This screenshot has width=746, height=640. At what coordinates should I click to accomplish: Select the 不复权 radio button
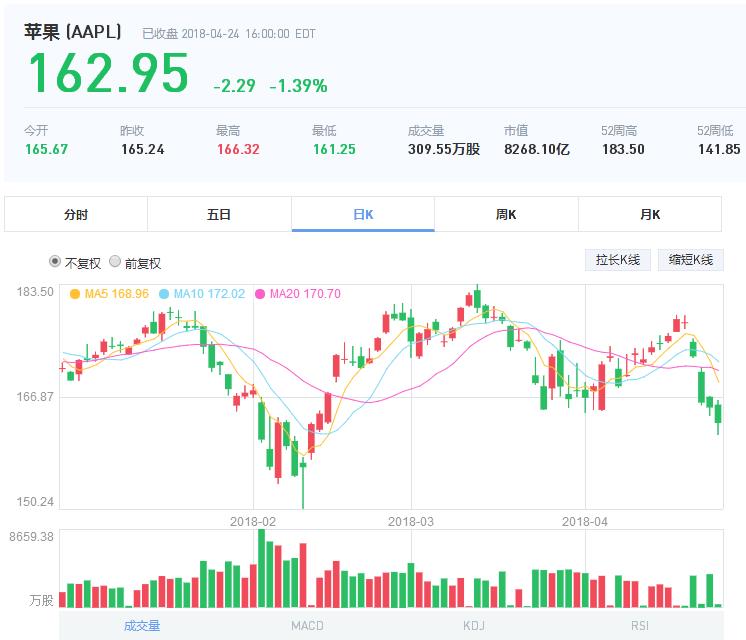pyautogui.click(x=55, y=262)
